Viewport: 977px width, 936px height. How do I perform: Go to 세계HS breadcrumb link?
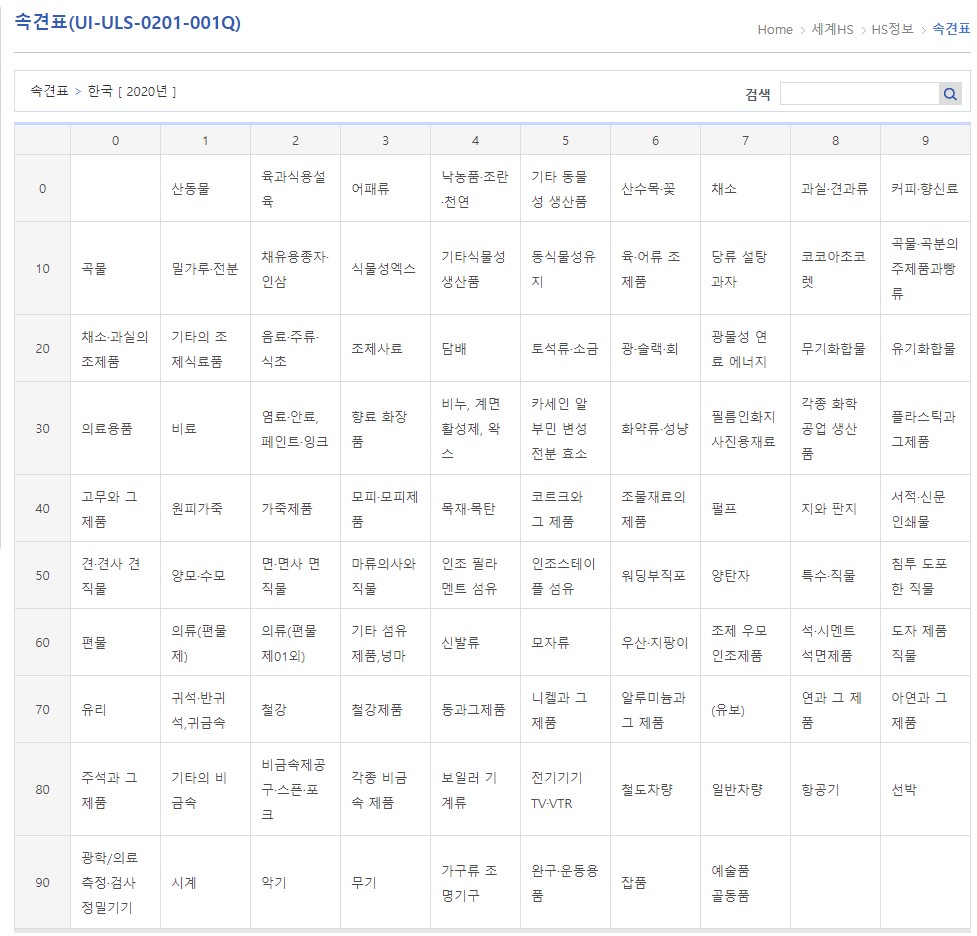(832, 29)
